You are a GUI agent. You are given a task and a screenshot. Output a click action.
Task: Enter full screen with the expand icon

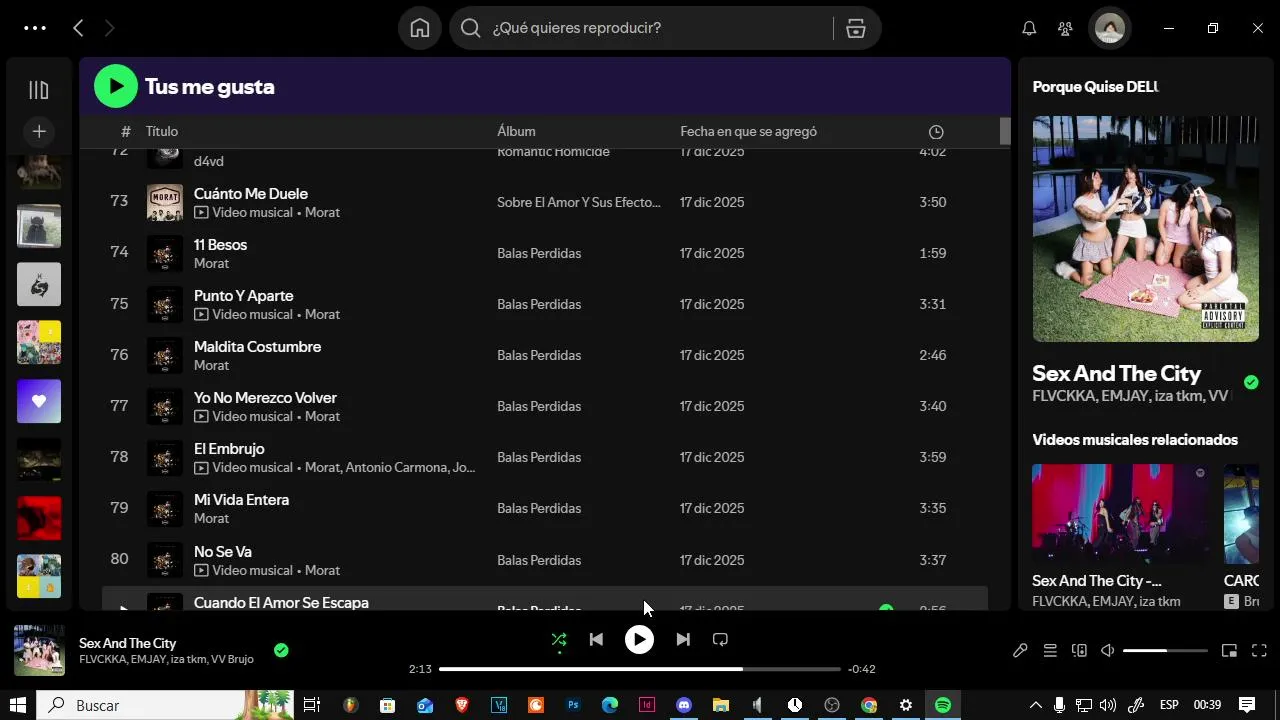click(x=1259, y=650)
